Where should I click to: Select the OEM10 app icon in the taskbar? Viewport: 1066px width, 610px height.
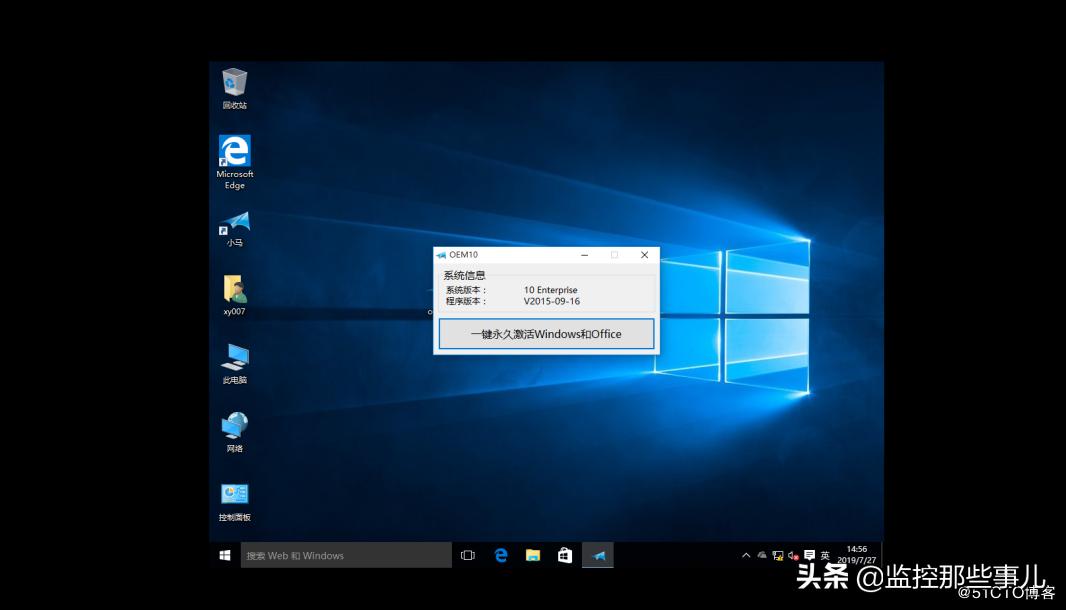pos(597,555)
